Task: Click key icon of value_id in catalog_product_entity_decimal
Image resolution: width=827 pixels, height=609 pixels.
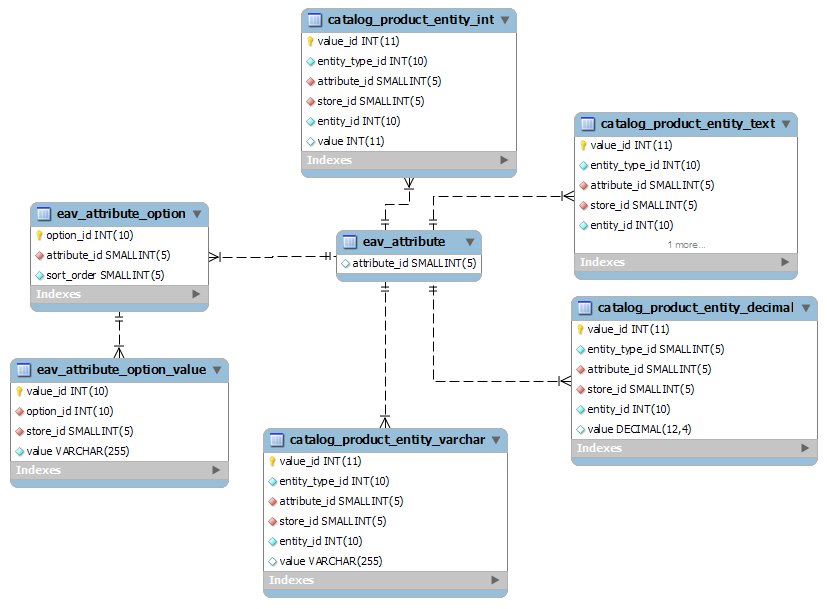Action: 580,330
